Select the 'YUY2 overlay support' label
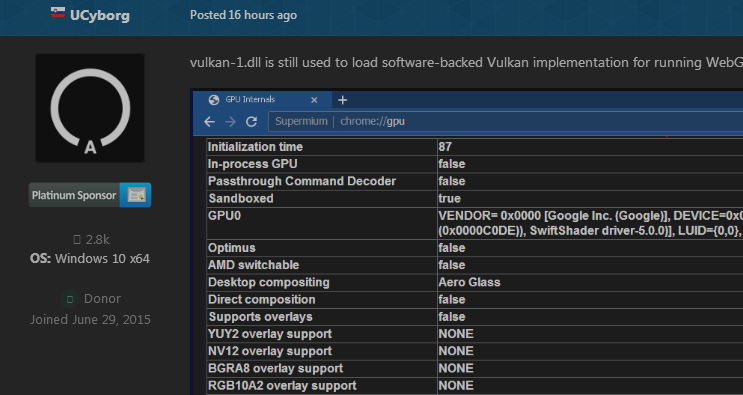This screenshot has width=743, height=395. click(270, 334)
